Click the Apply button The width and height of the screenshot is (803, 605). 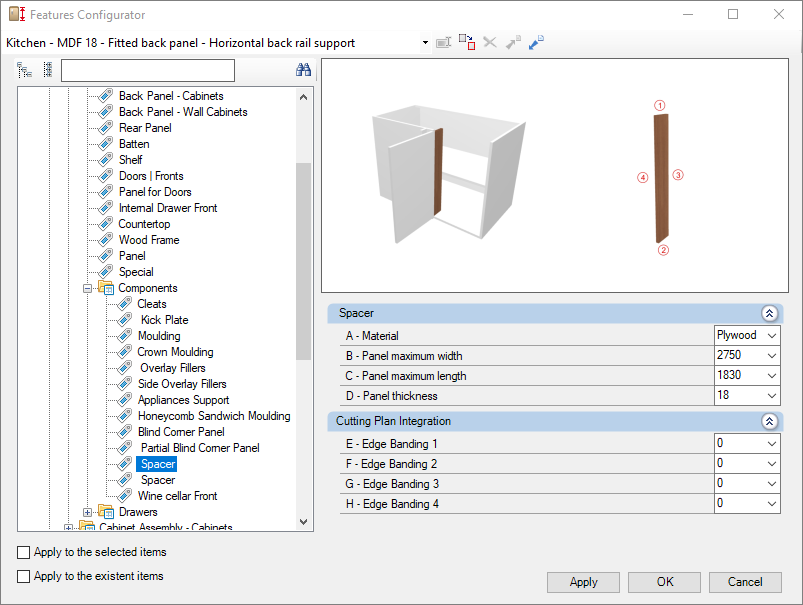click(x=583, y=582)
